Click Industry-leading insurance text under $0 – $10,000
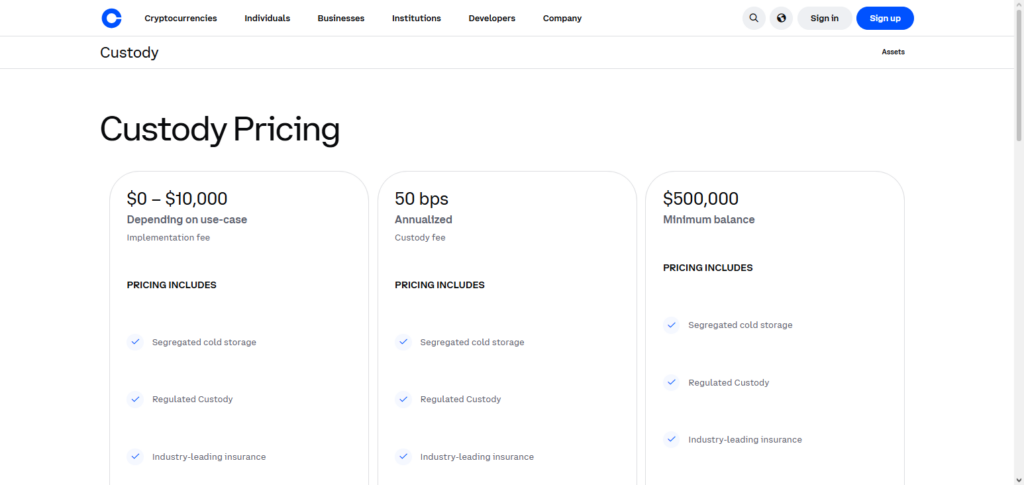Screen dimensions: 1024x485 point(209,457)
